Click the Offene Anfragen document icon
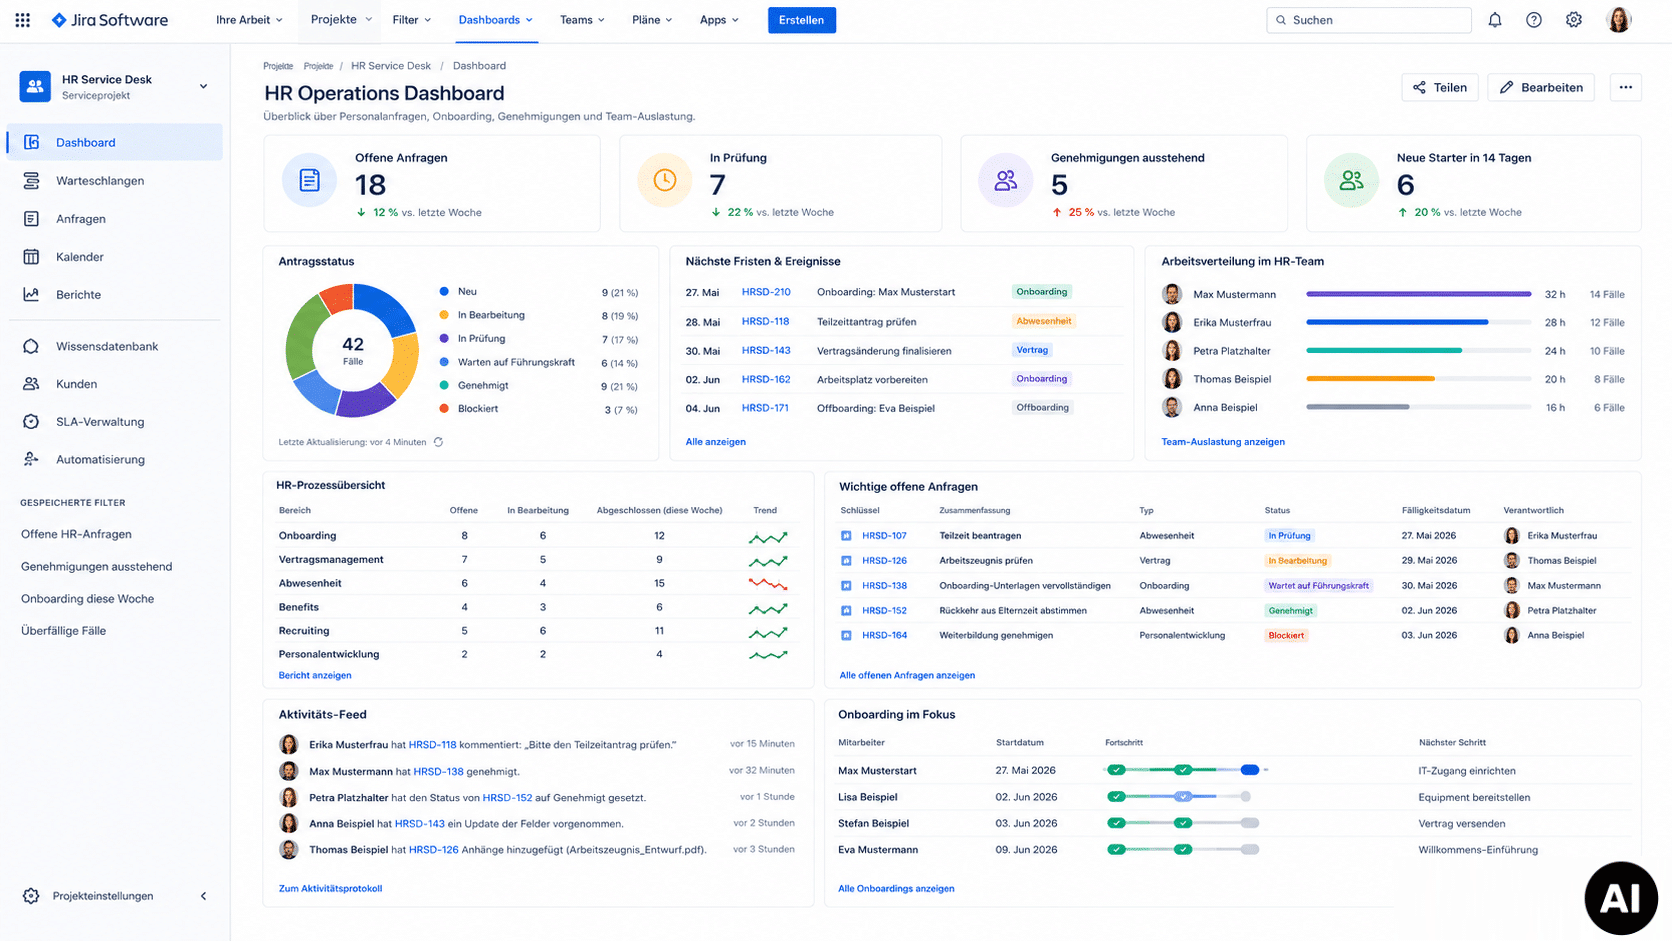Image resolution: width=1672 pixels, height=941 pixels. [x=310, y=181]
